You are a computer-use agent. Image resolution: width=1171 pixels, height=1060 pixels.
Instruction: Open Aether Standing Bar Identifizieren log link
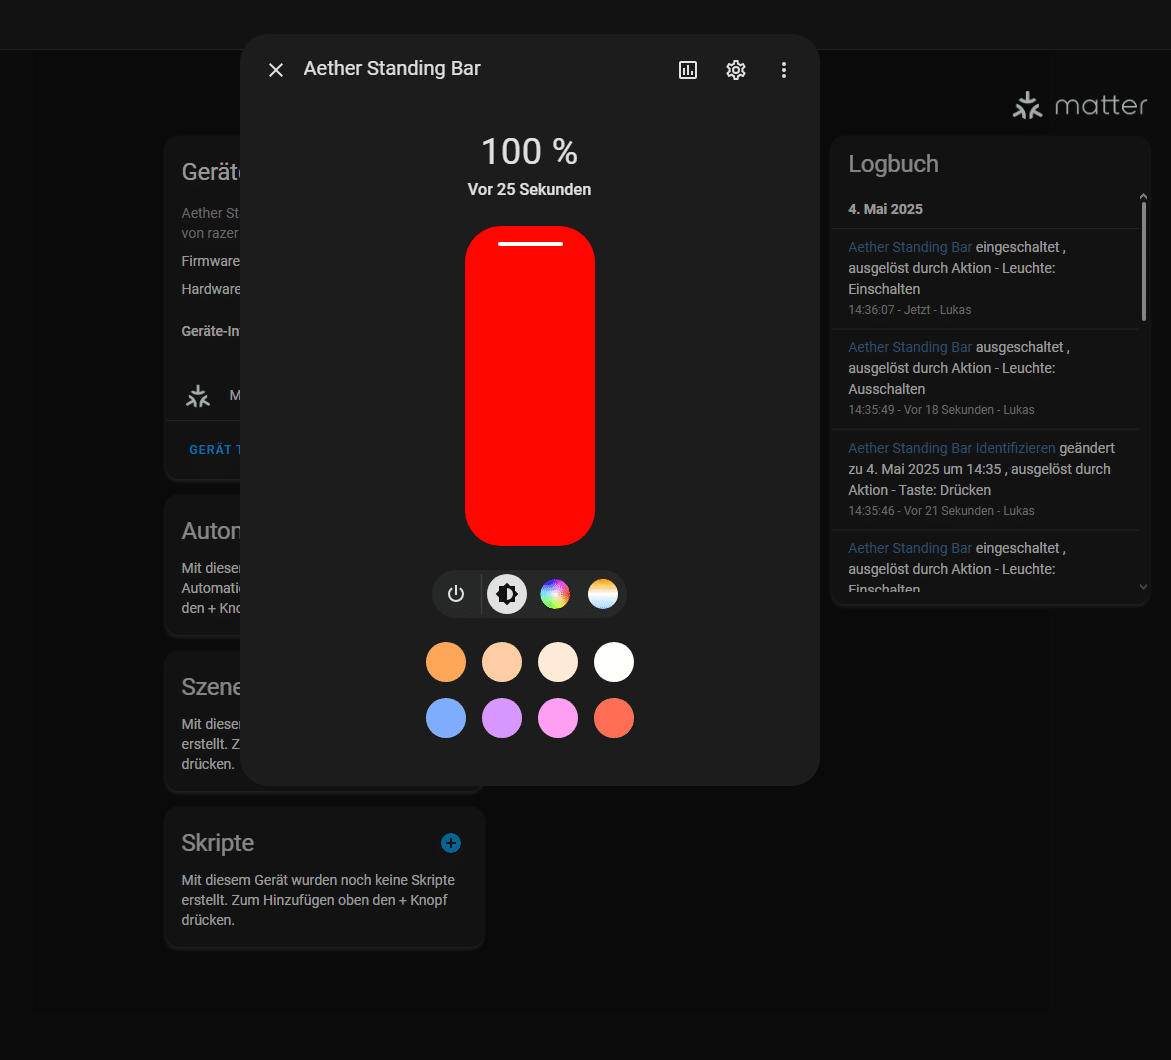point(951,448)
